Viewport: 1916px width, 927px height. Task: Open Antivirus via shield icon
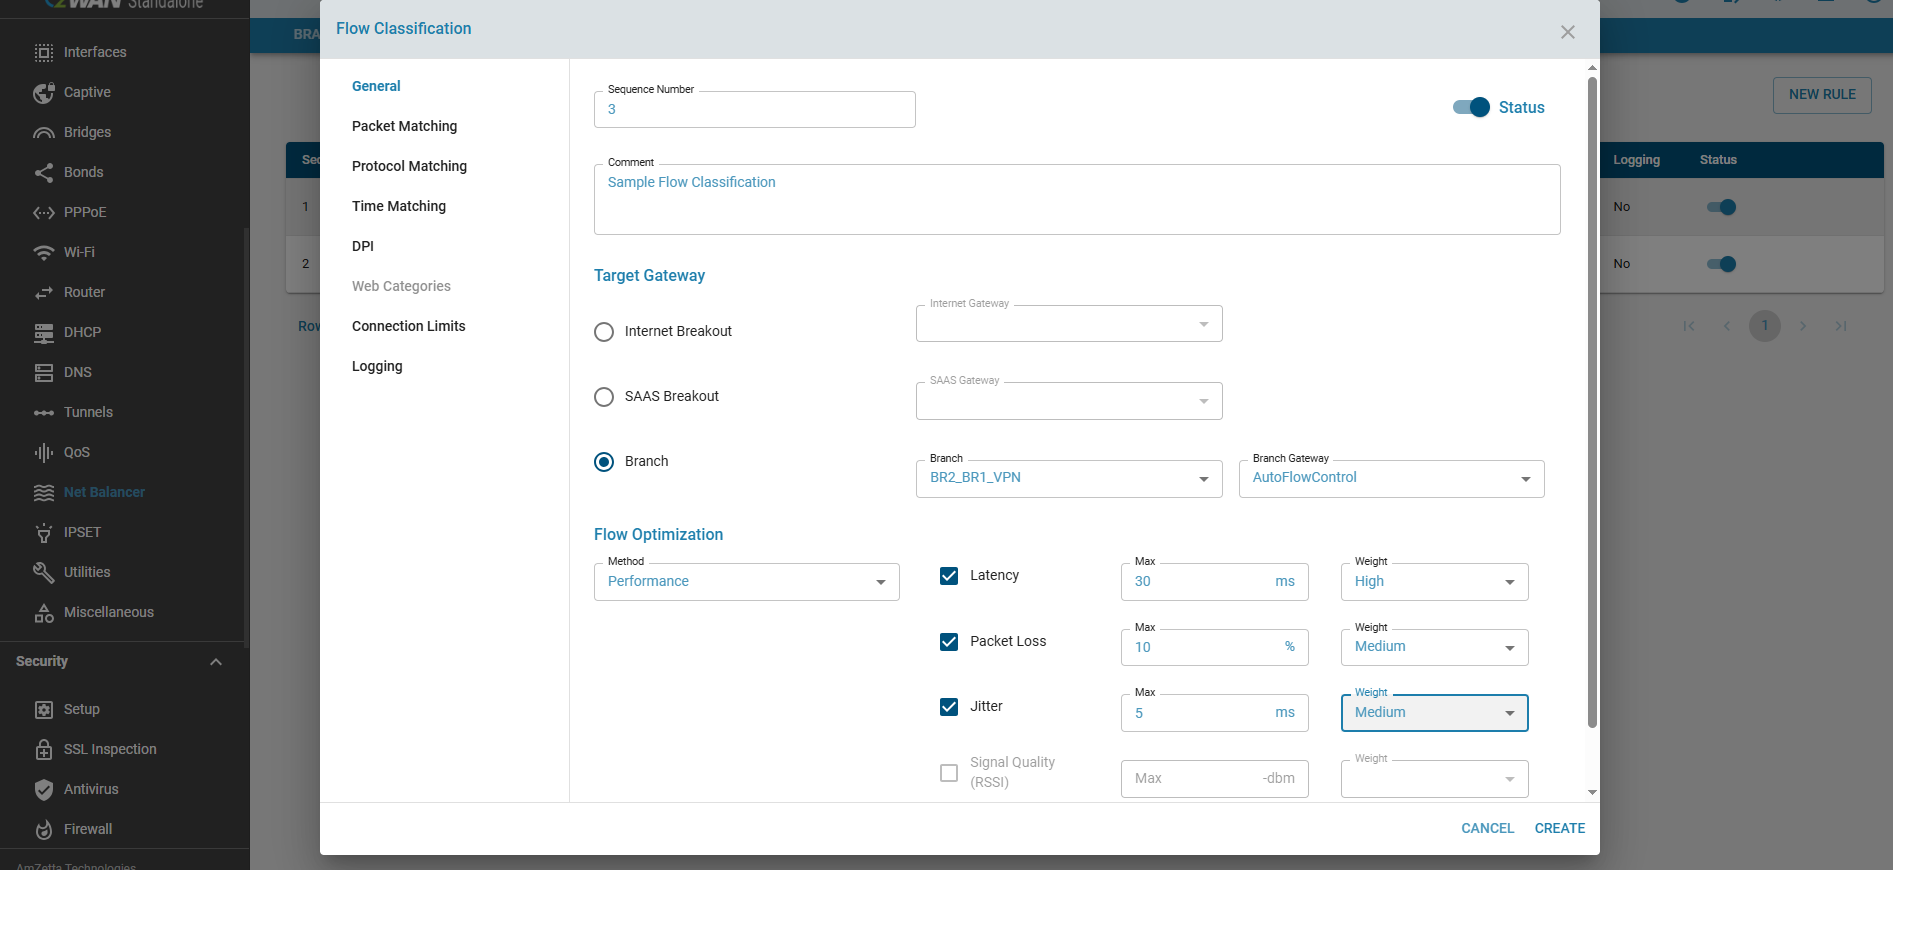(x=44, y=790)
